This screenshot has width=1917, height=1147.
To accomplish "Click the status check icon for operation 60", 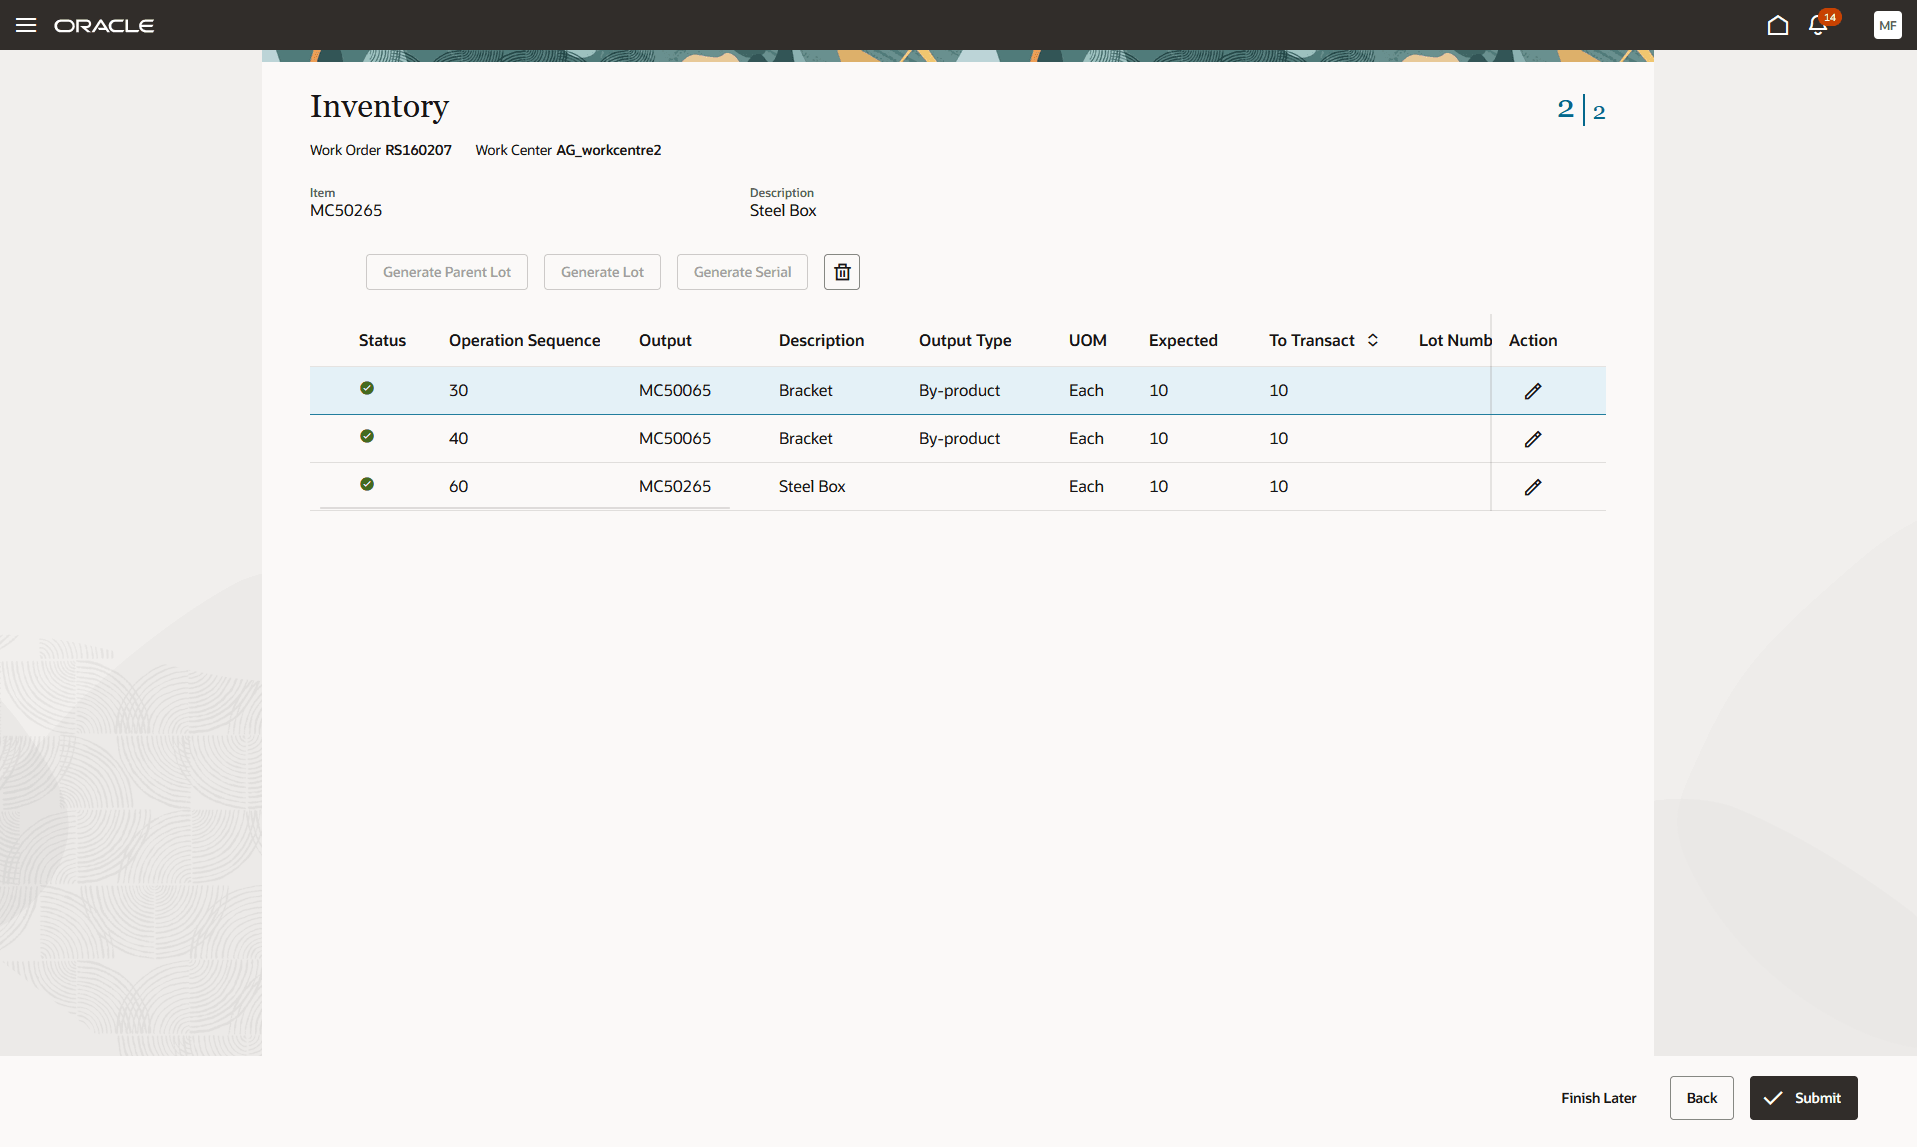I will (367, 483).
